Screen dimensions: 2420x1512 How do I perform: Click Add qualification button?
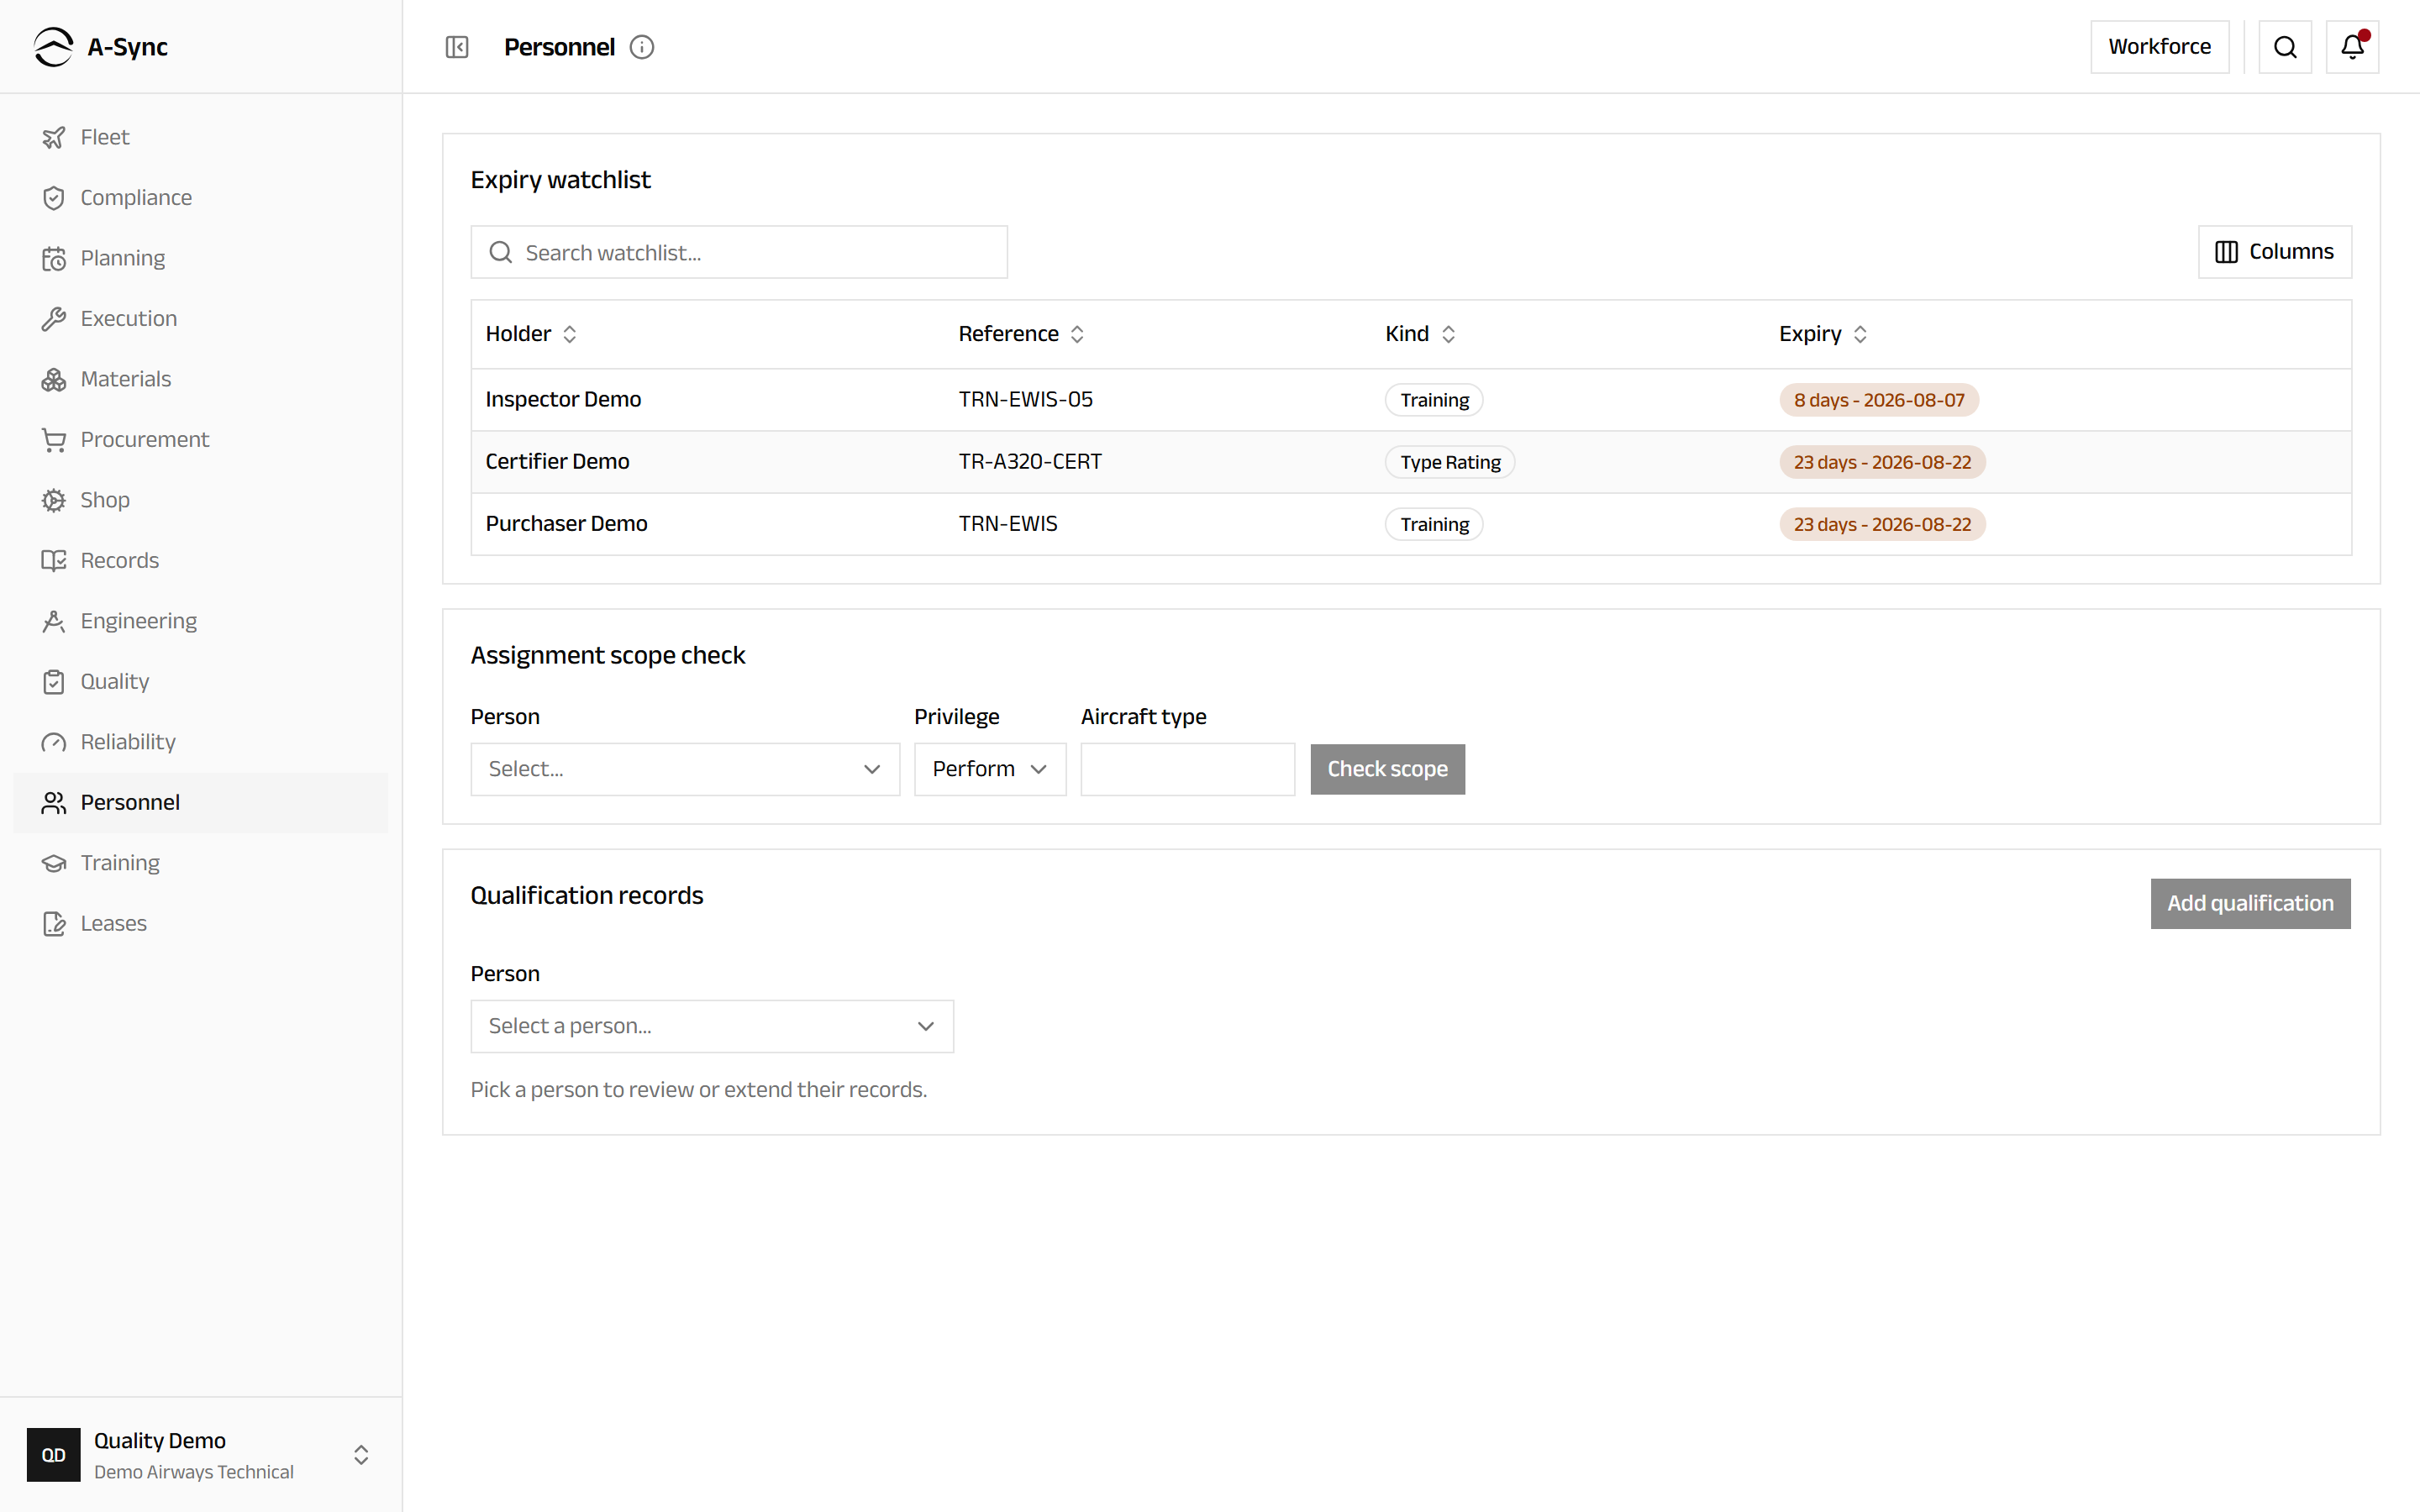[2250, 904]
